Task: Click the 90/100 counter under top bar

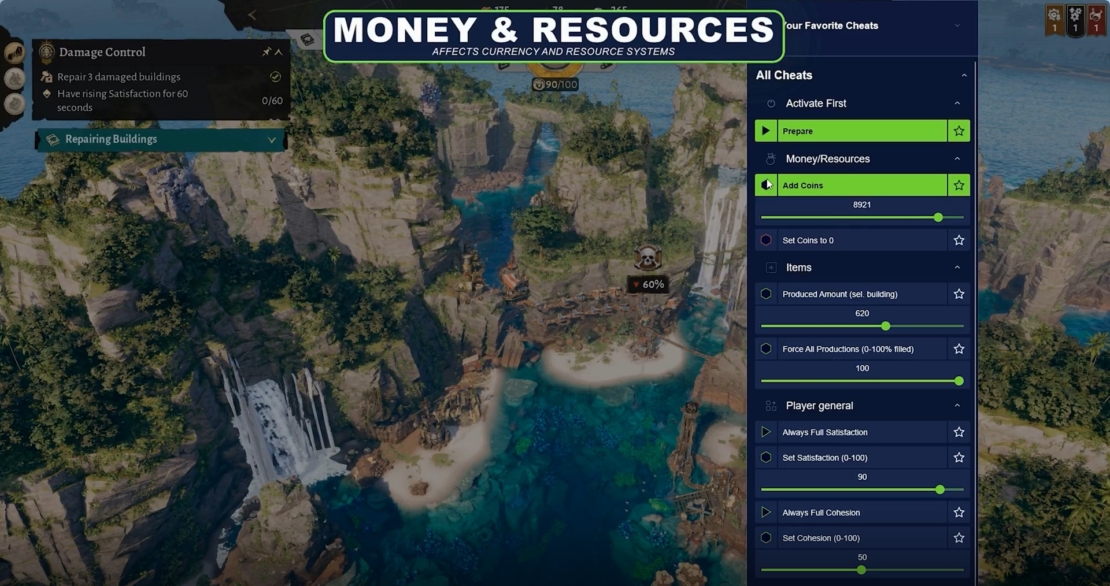Action: coord(556,85)
